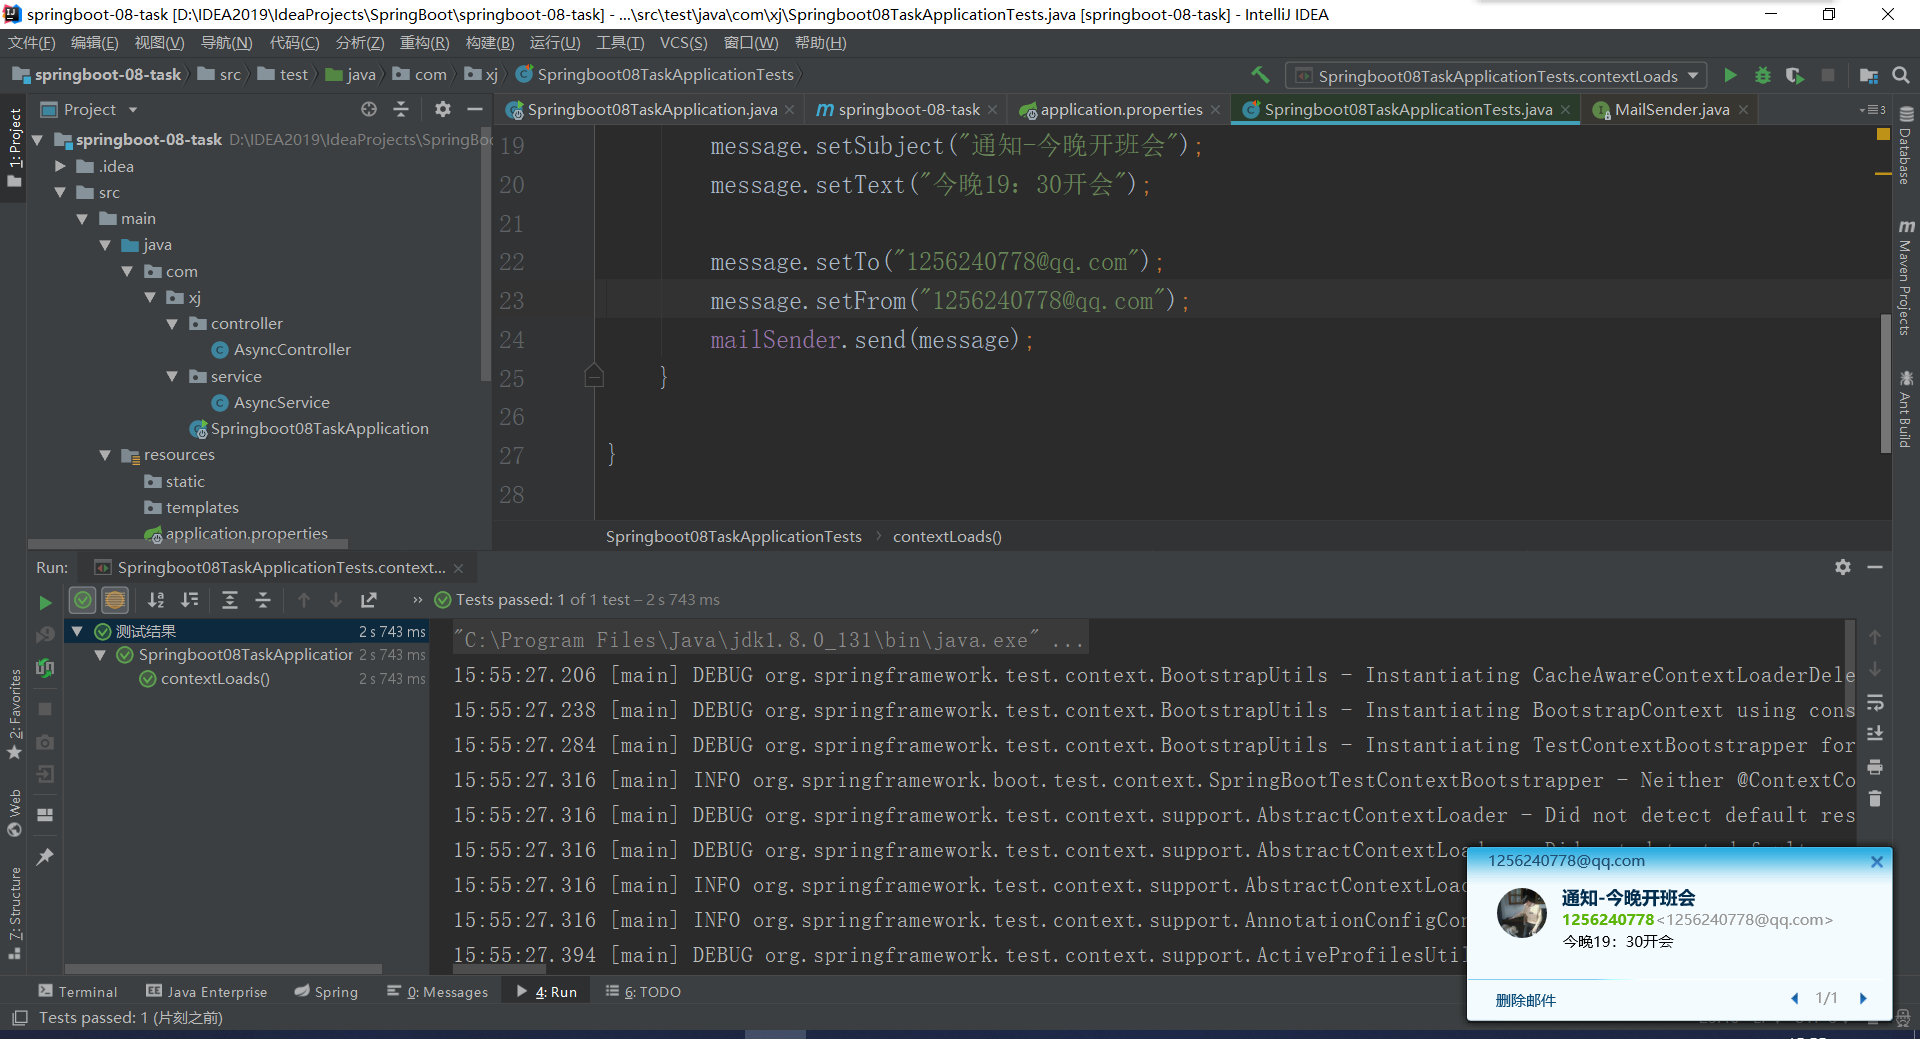1920x1039 pixels.
Task: Run with Coverage from the top toolbar
Action: 1795,76
